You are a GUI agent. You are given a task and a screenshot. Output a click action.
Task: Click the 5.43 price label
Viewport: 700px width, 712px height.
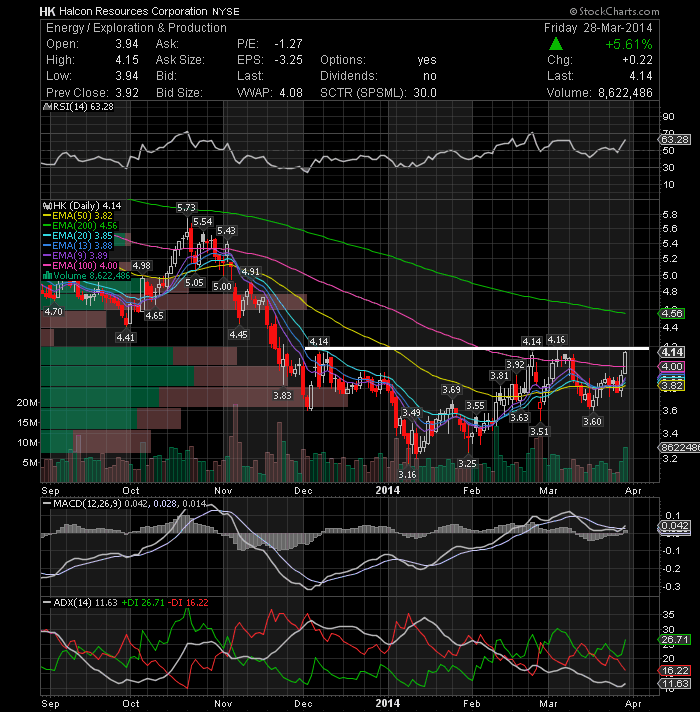226,231
